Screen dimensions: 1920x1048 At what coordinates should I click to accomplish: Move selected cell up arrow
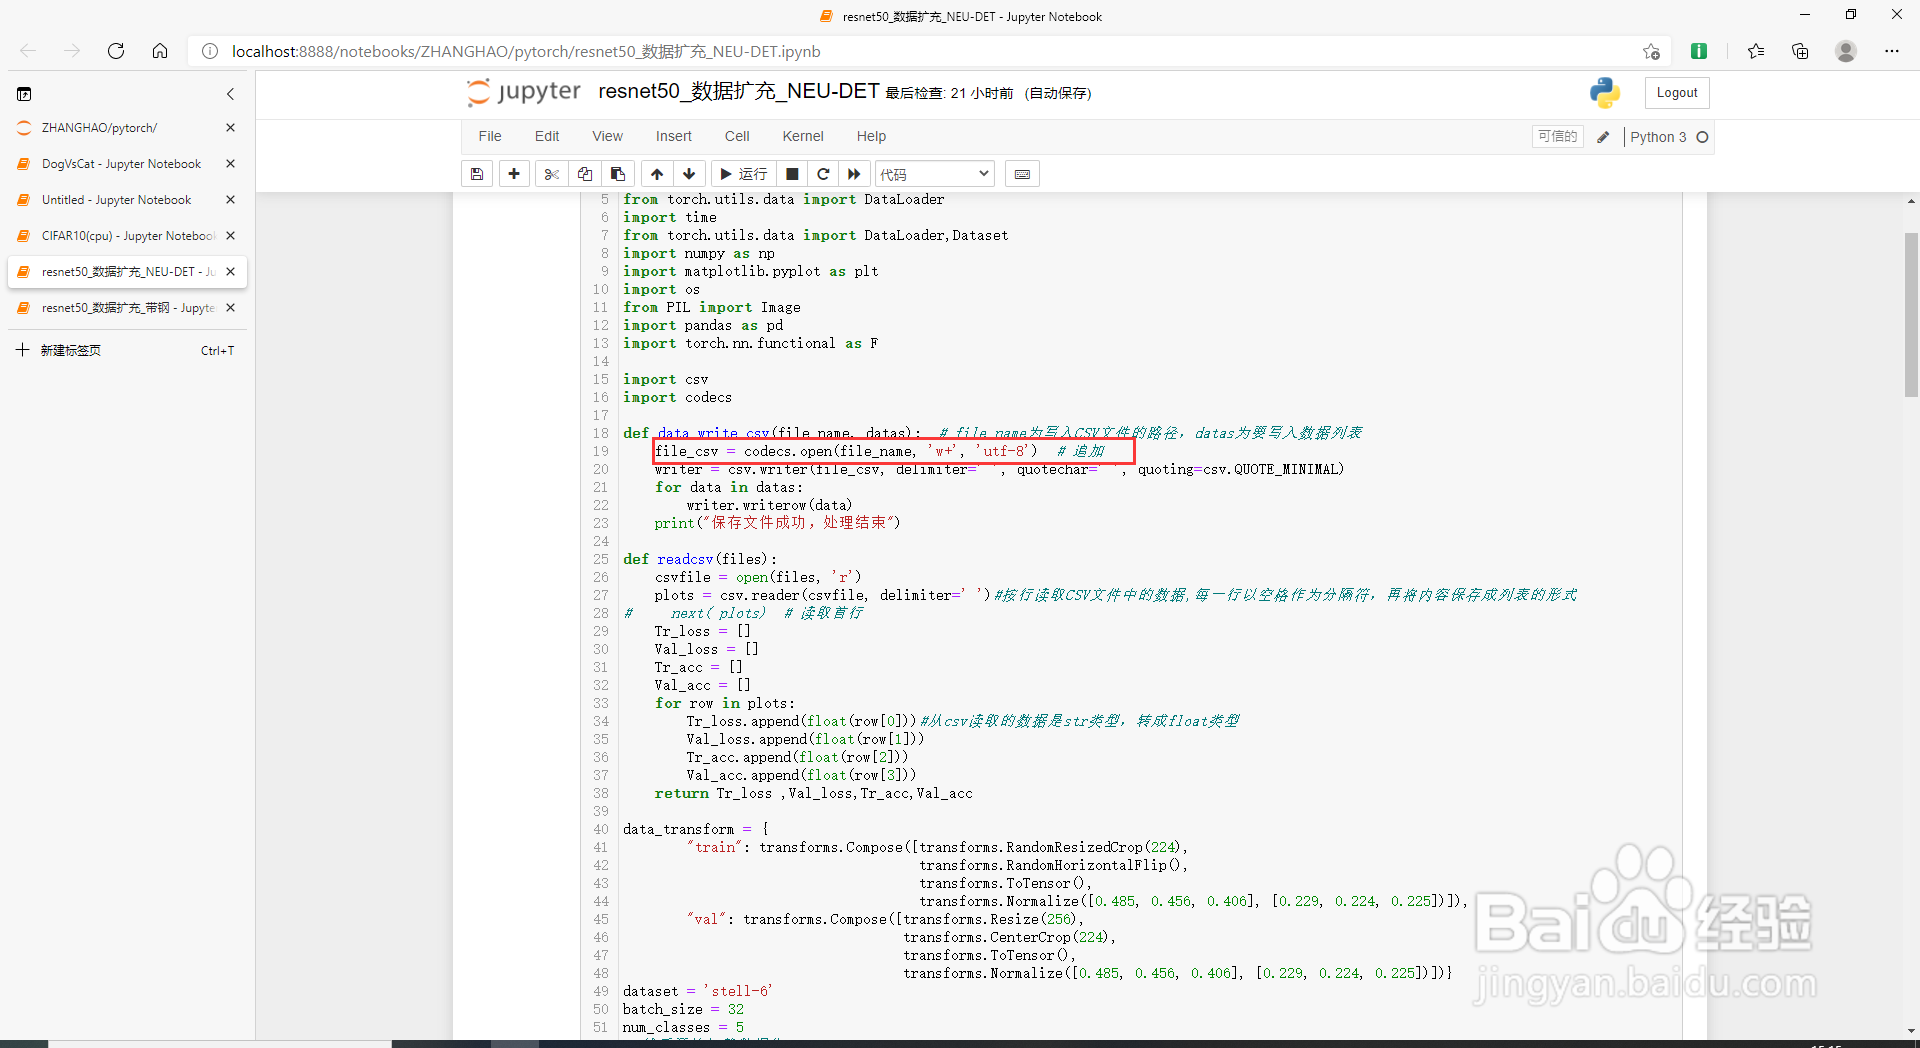click(657, 174)
